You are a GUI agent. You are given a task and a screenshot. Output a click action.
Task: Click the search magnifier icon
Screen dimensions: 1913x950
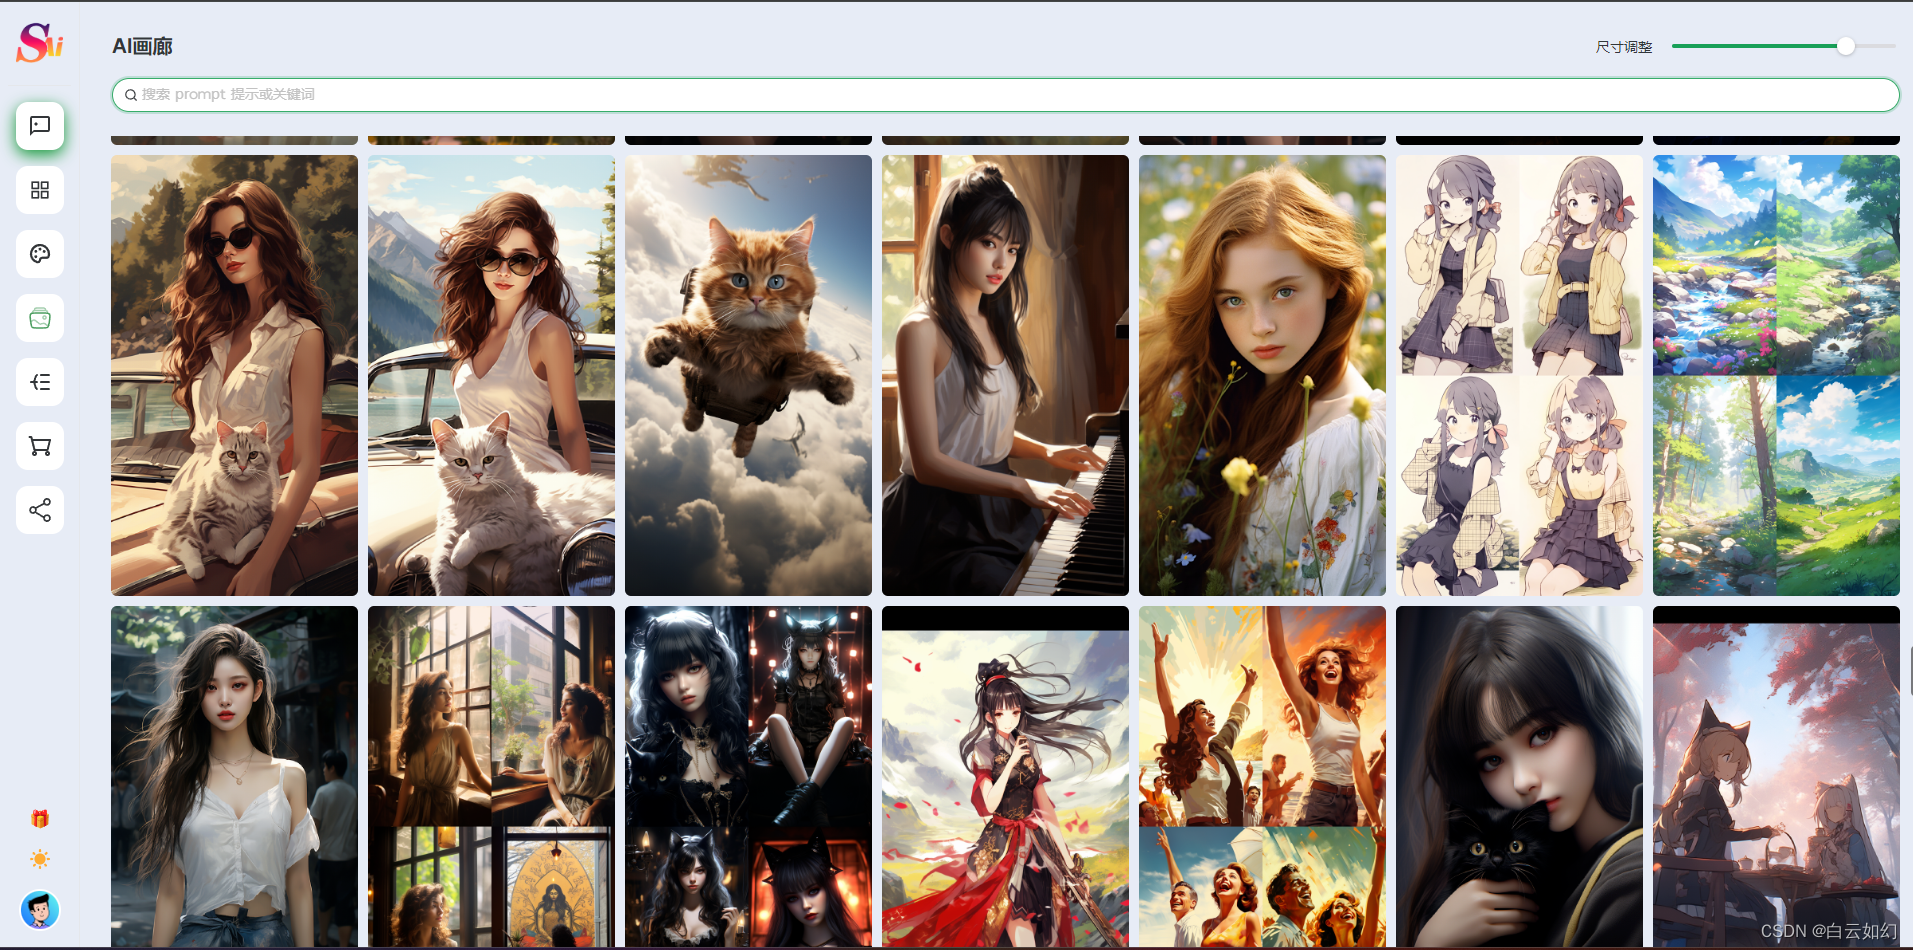coord(131,95)
